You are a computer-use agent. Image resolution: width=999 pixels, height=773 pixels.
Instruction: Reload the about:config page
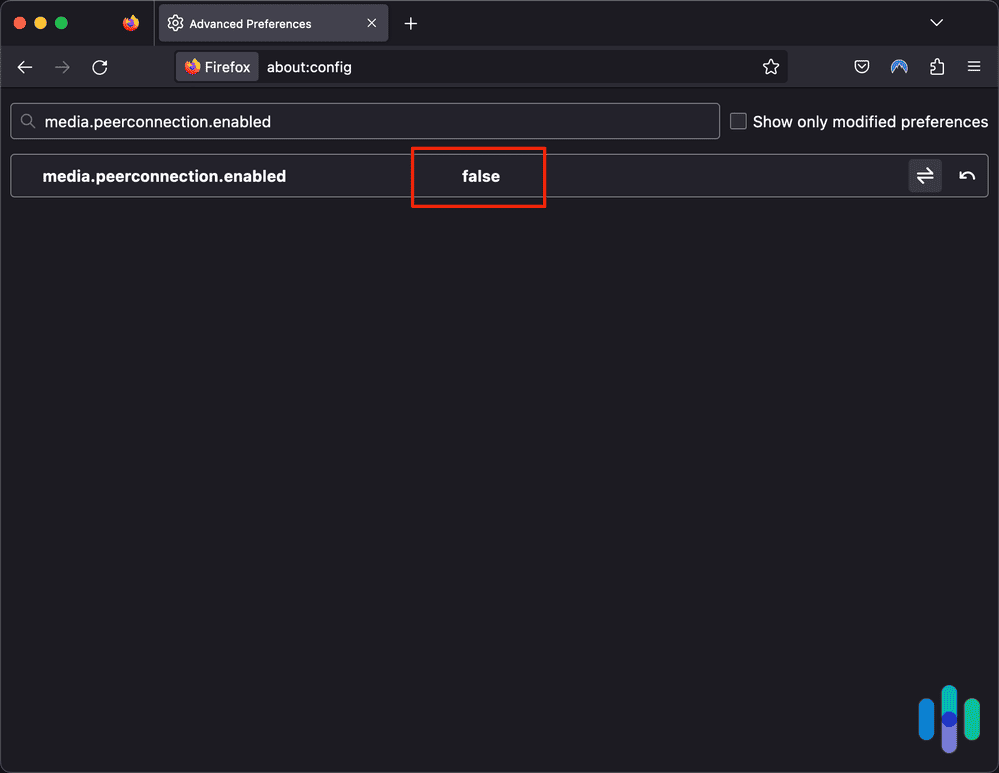tap(99, 67)
